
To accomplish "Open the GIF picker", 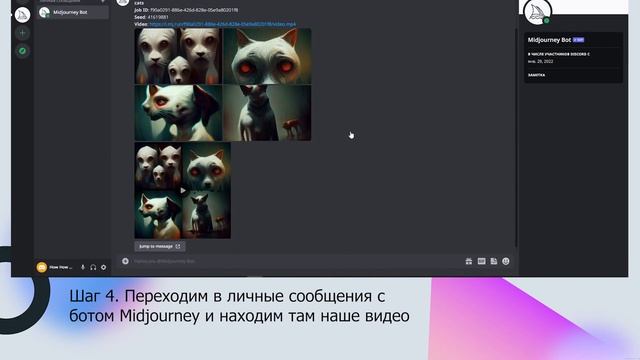I will tap(482, 261).
